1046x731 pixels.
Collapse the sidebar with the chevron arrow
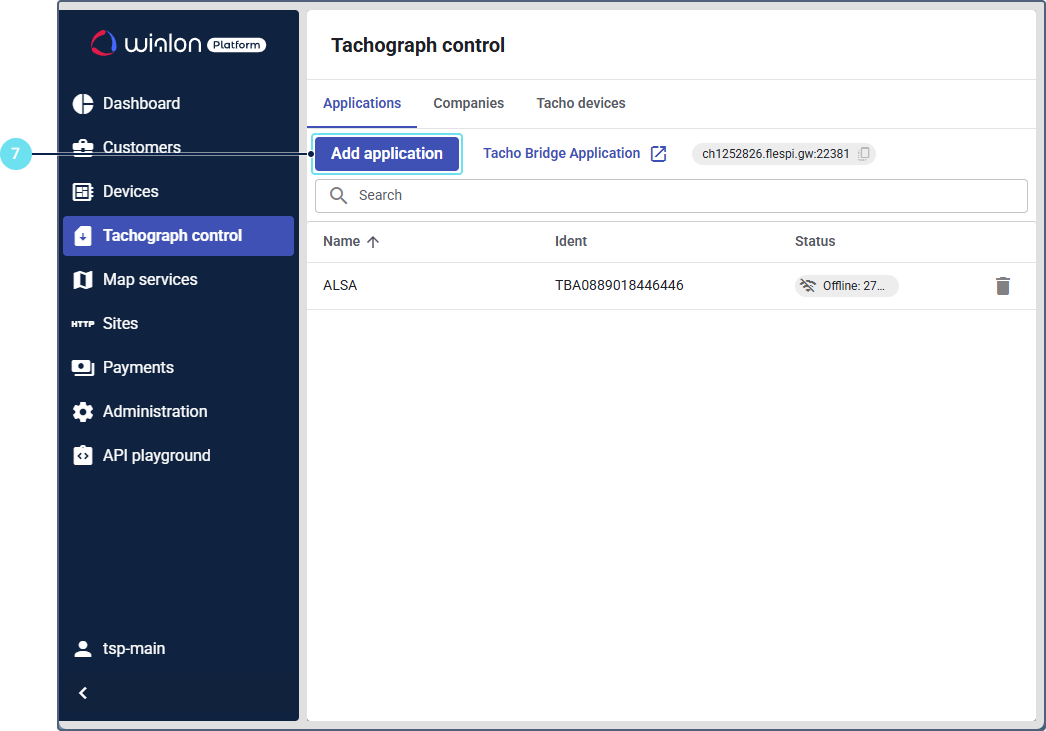click(x=83, y=693)
